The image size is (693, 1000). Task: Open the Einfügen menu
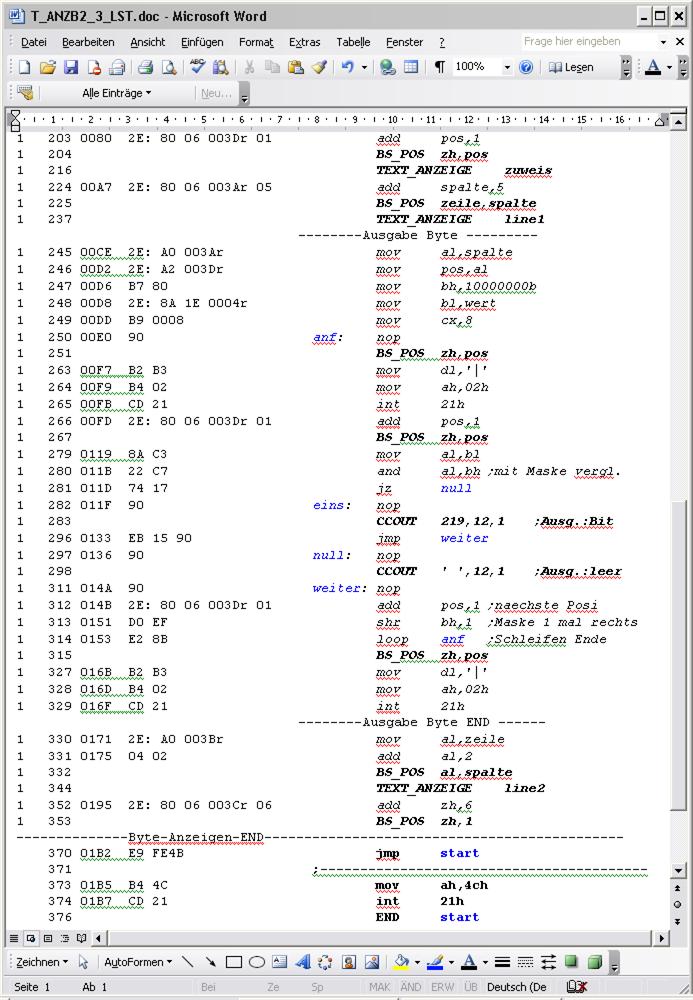pyautogui.click(x=202, y=42)
